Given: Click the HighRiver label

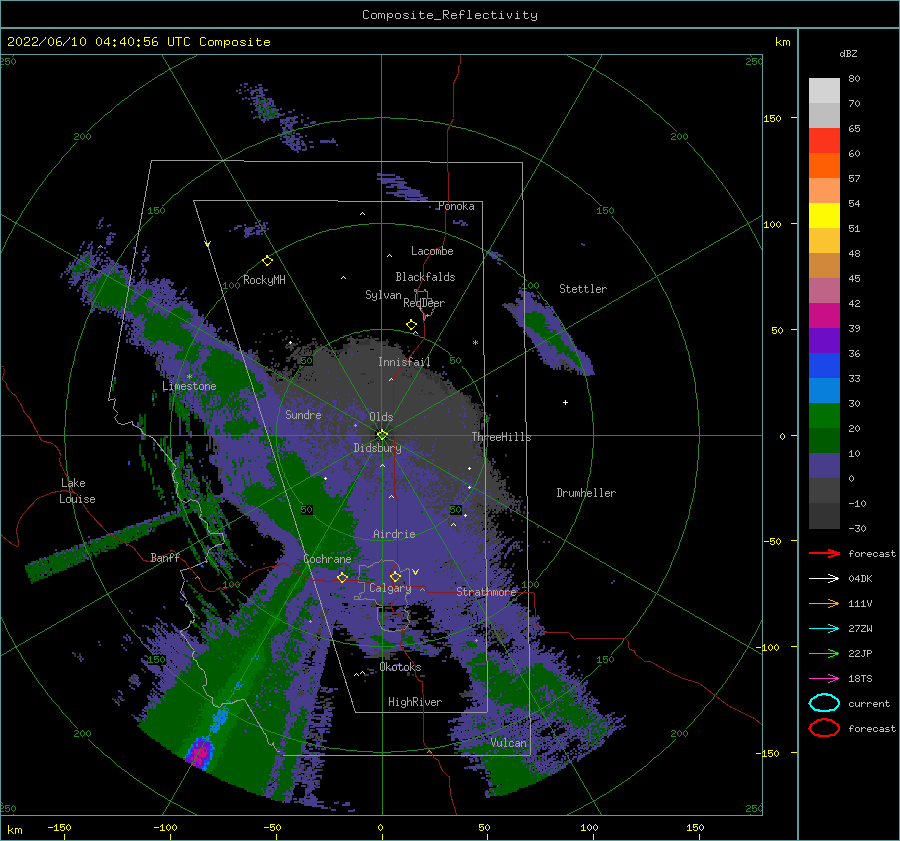Looking at the screenshot, I should point(414,702).
